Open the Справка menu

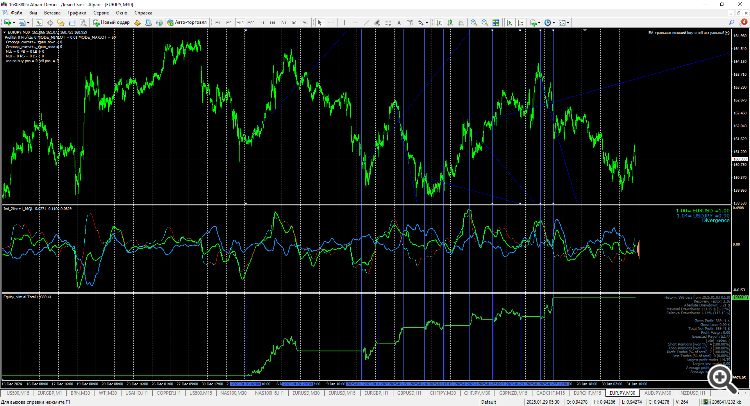point(143,13)
